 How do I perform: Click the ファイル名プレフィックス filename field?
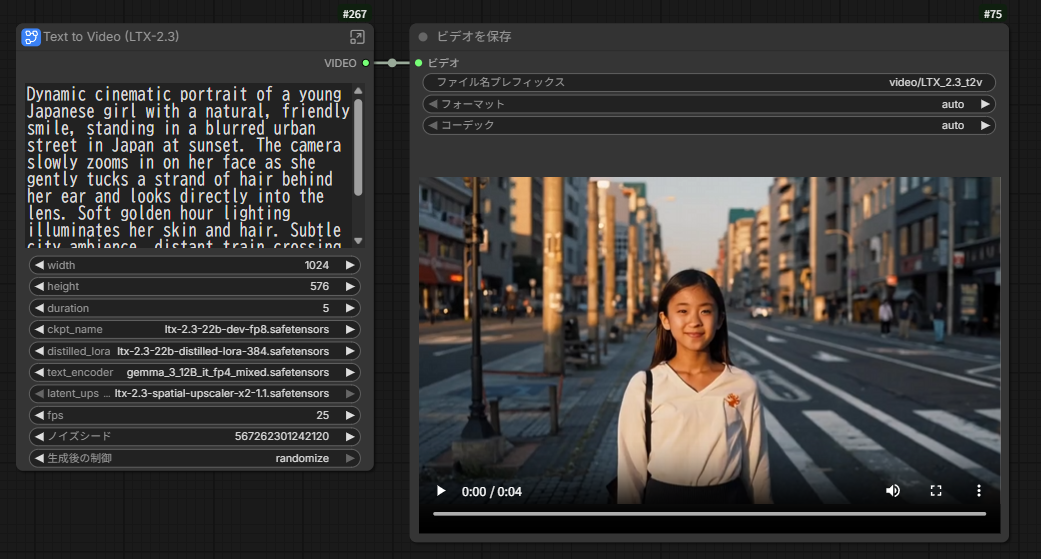click(708, 83)
